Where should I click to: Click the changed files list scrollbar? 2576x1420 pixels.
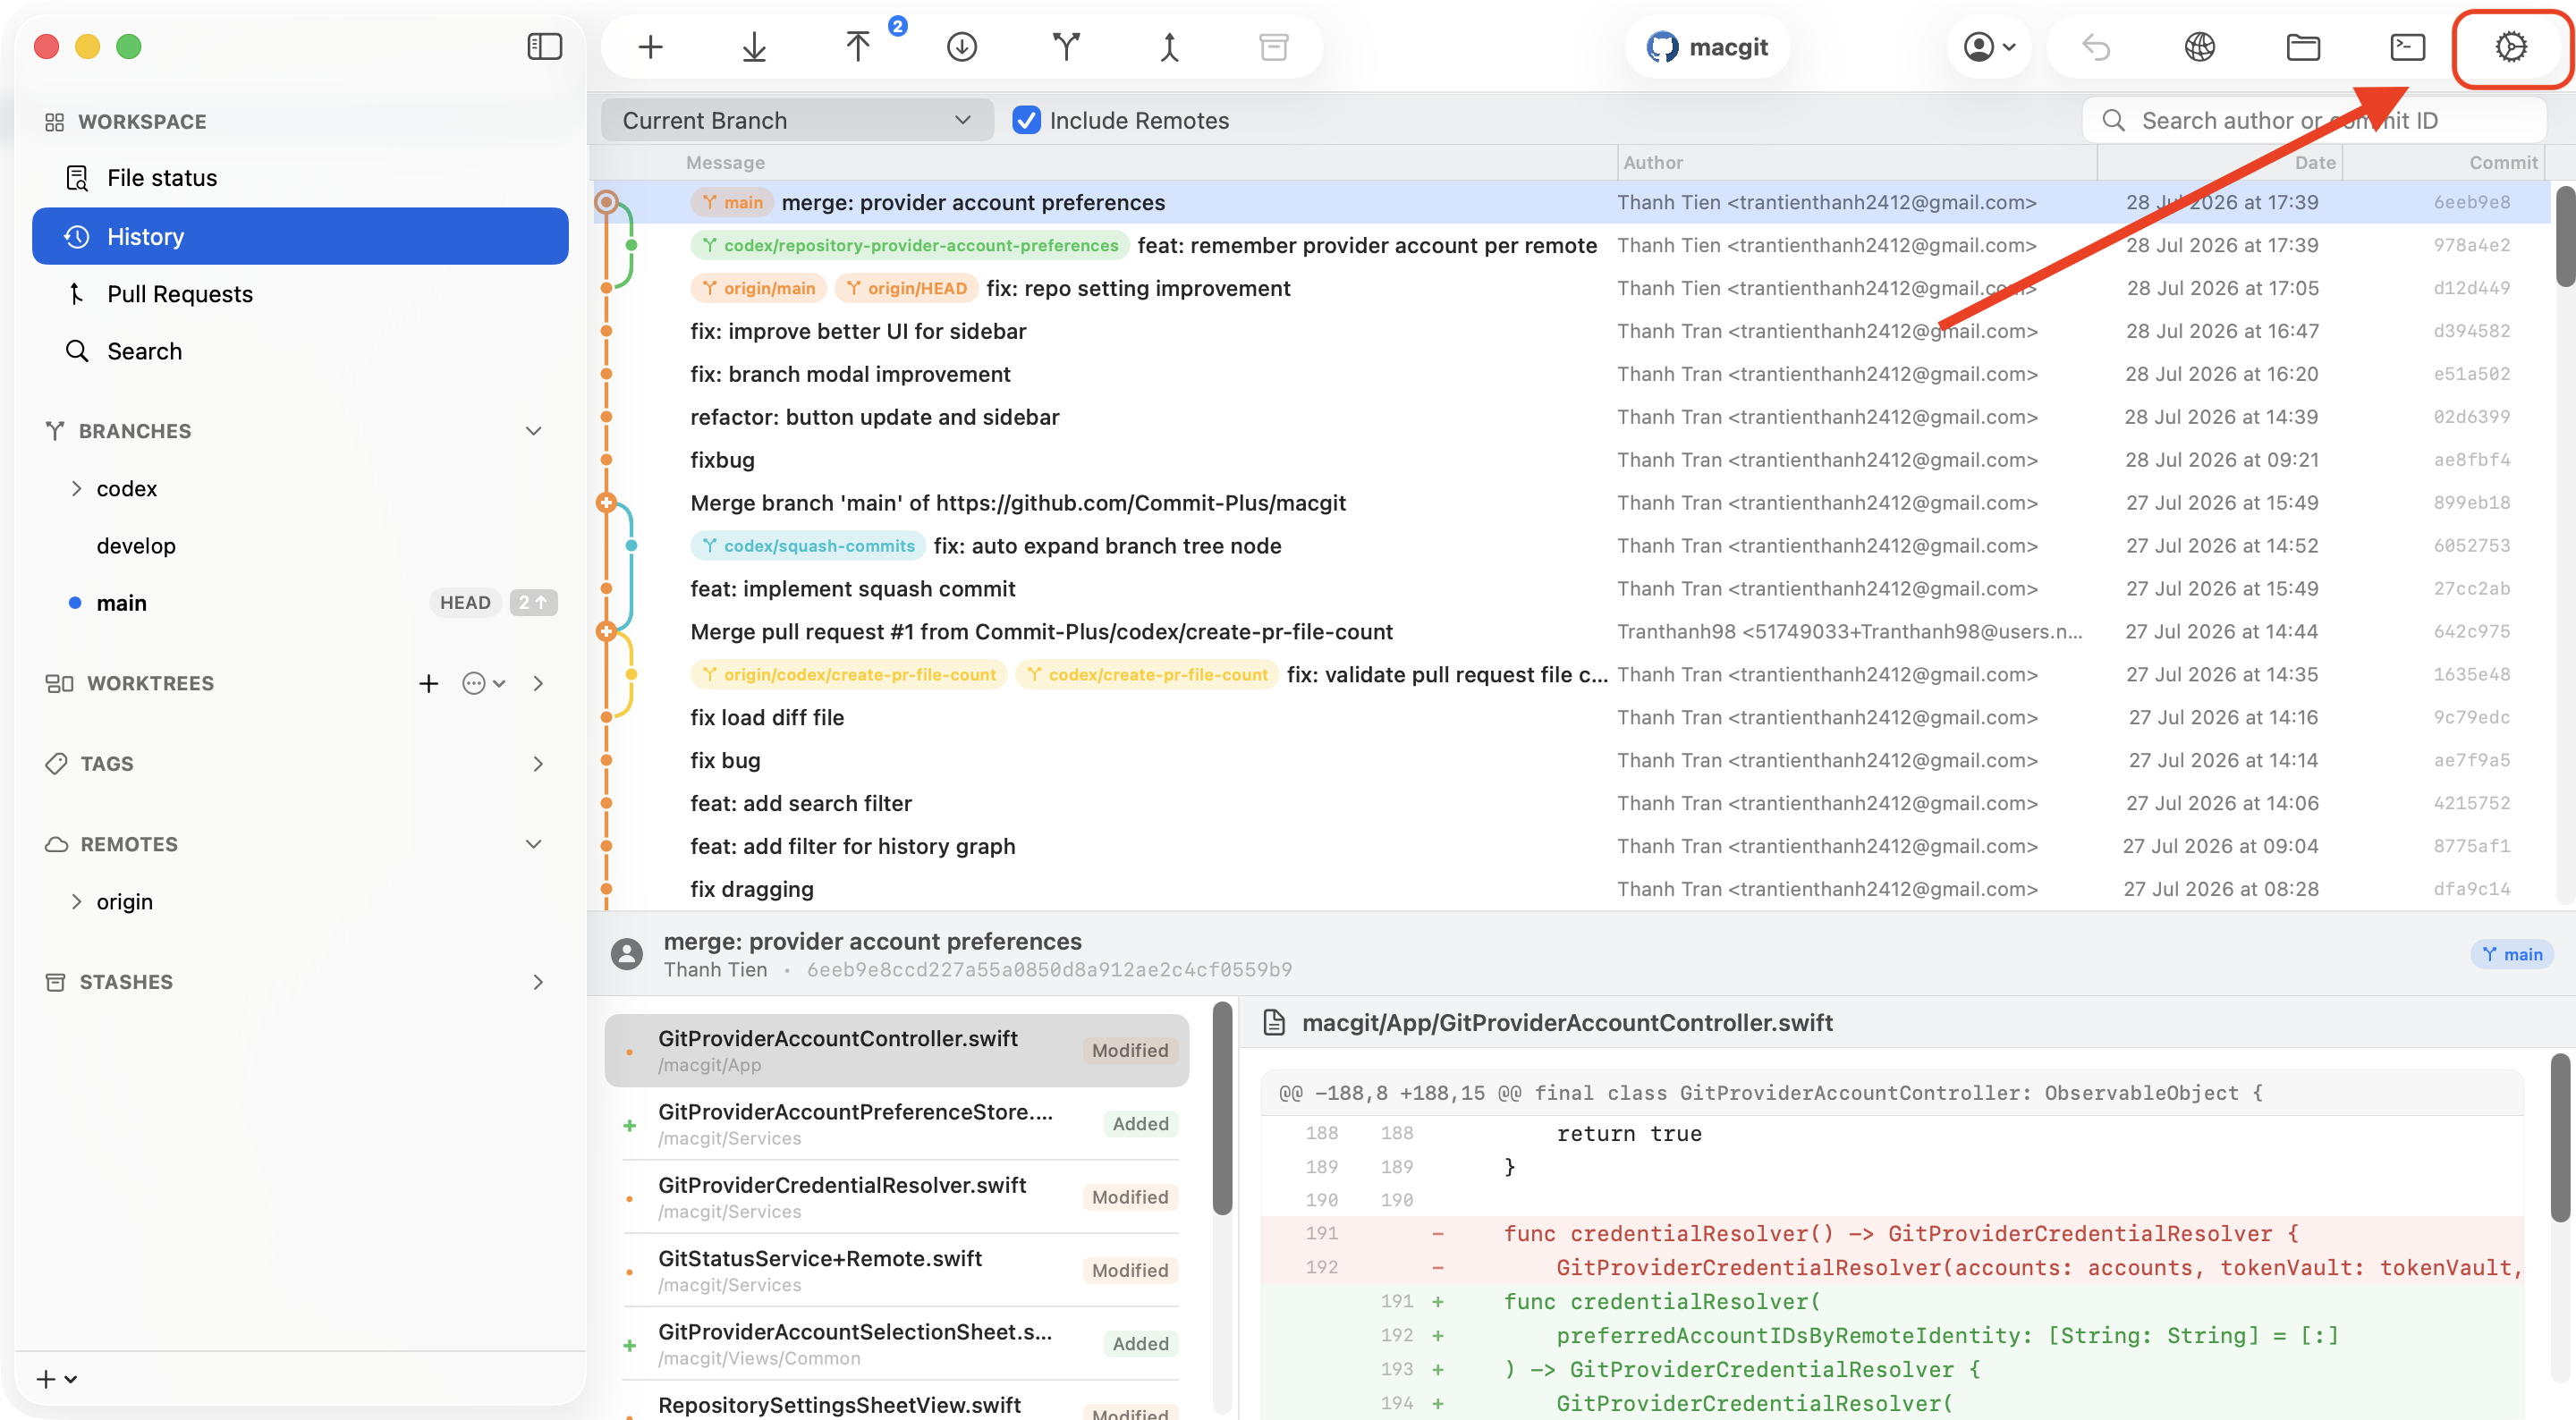coord(1222,1108)
